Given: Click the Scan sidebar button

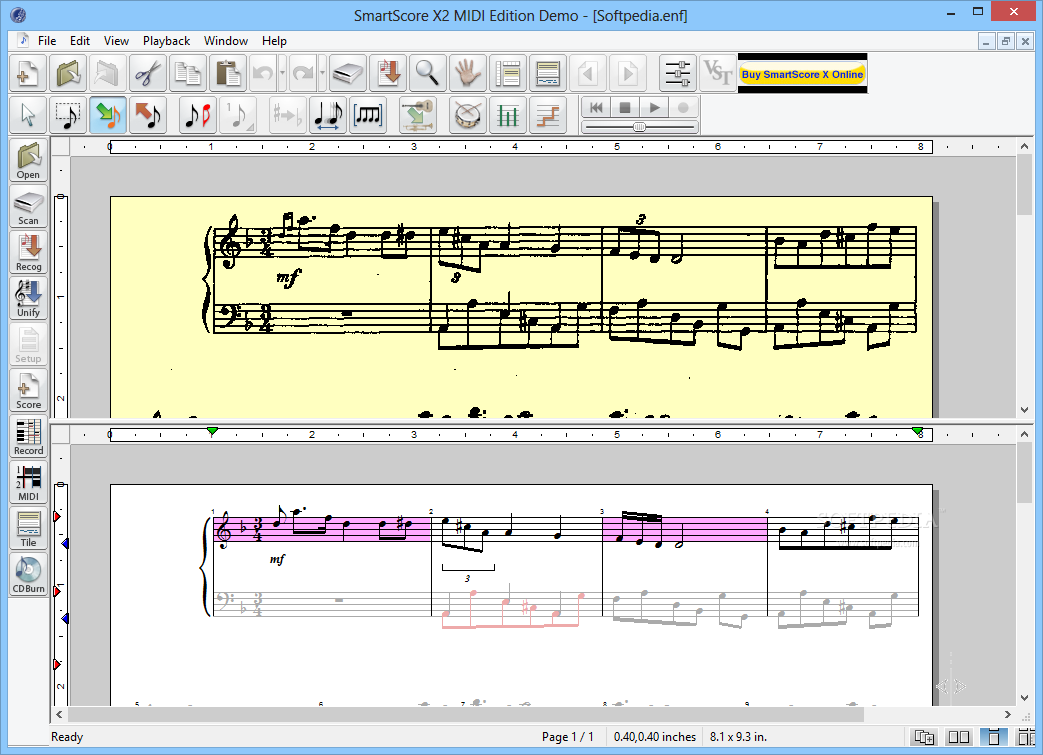Looking at the screenshot, I should [28, 206].
